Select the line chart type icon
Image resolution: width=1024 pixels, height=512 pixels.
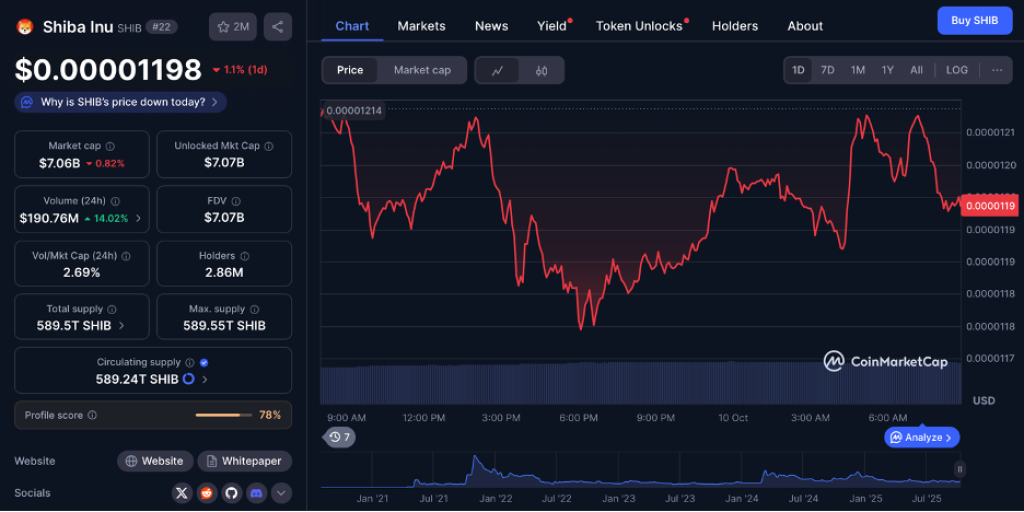(498, 70)
